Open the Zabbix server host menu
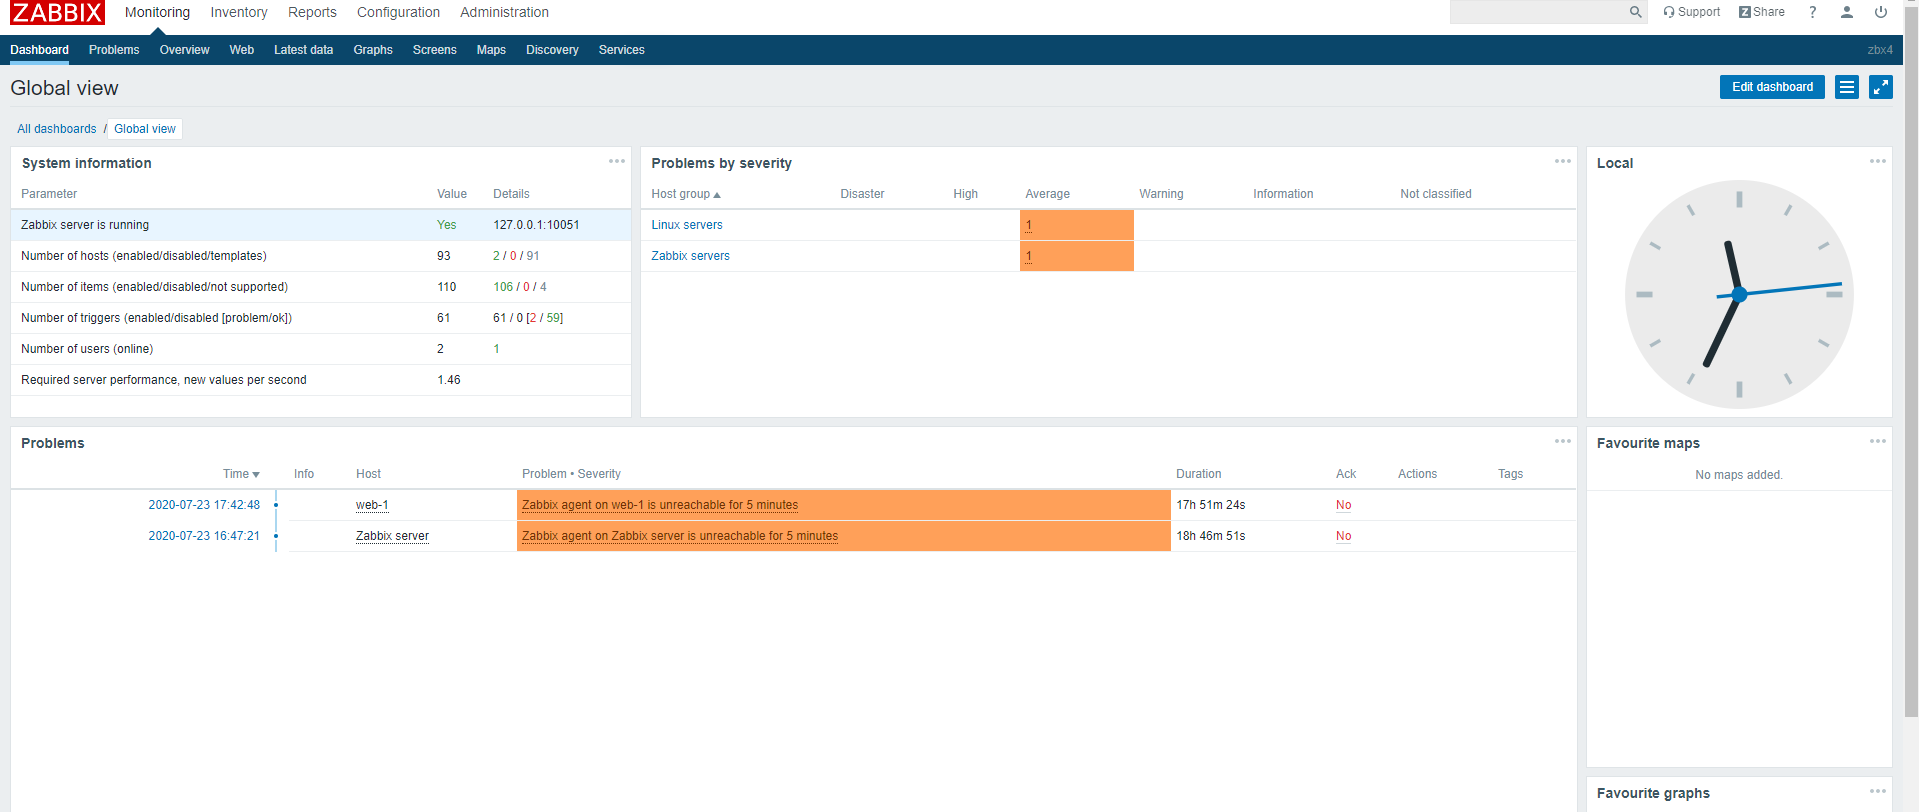1919x812 pixels. [x=392, y=536]
